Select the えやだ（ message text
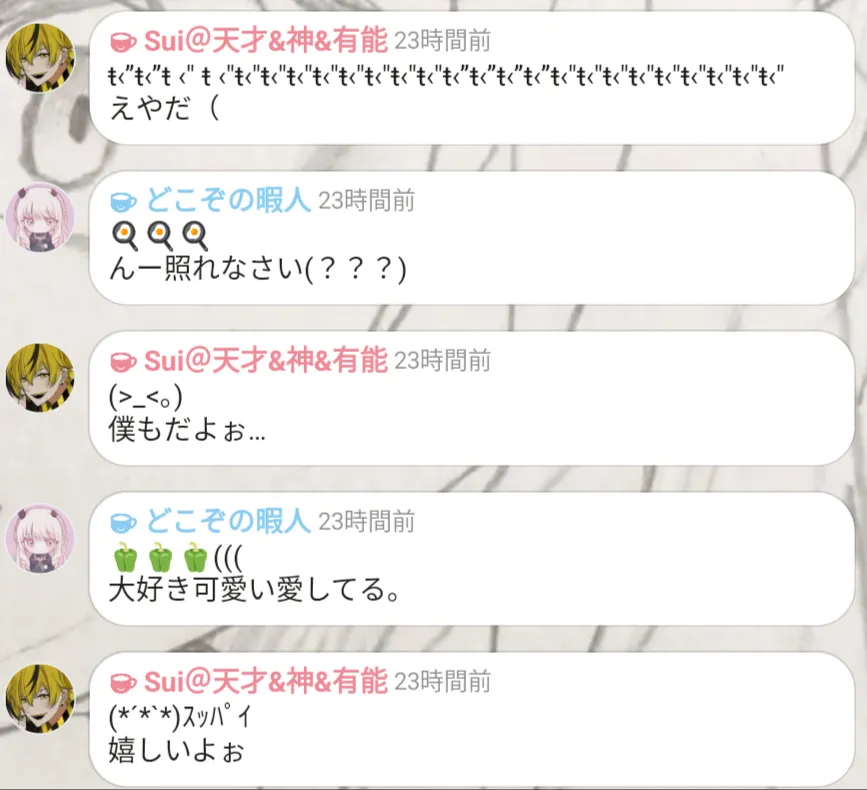Screen dimensions: 867x790 pyautogui.click(x=165, y=108)
